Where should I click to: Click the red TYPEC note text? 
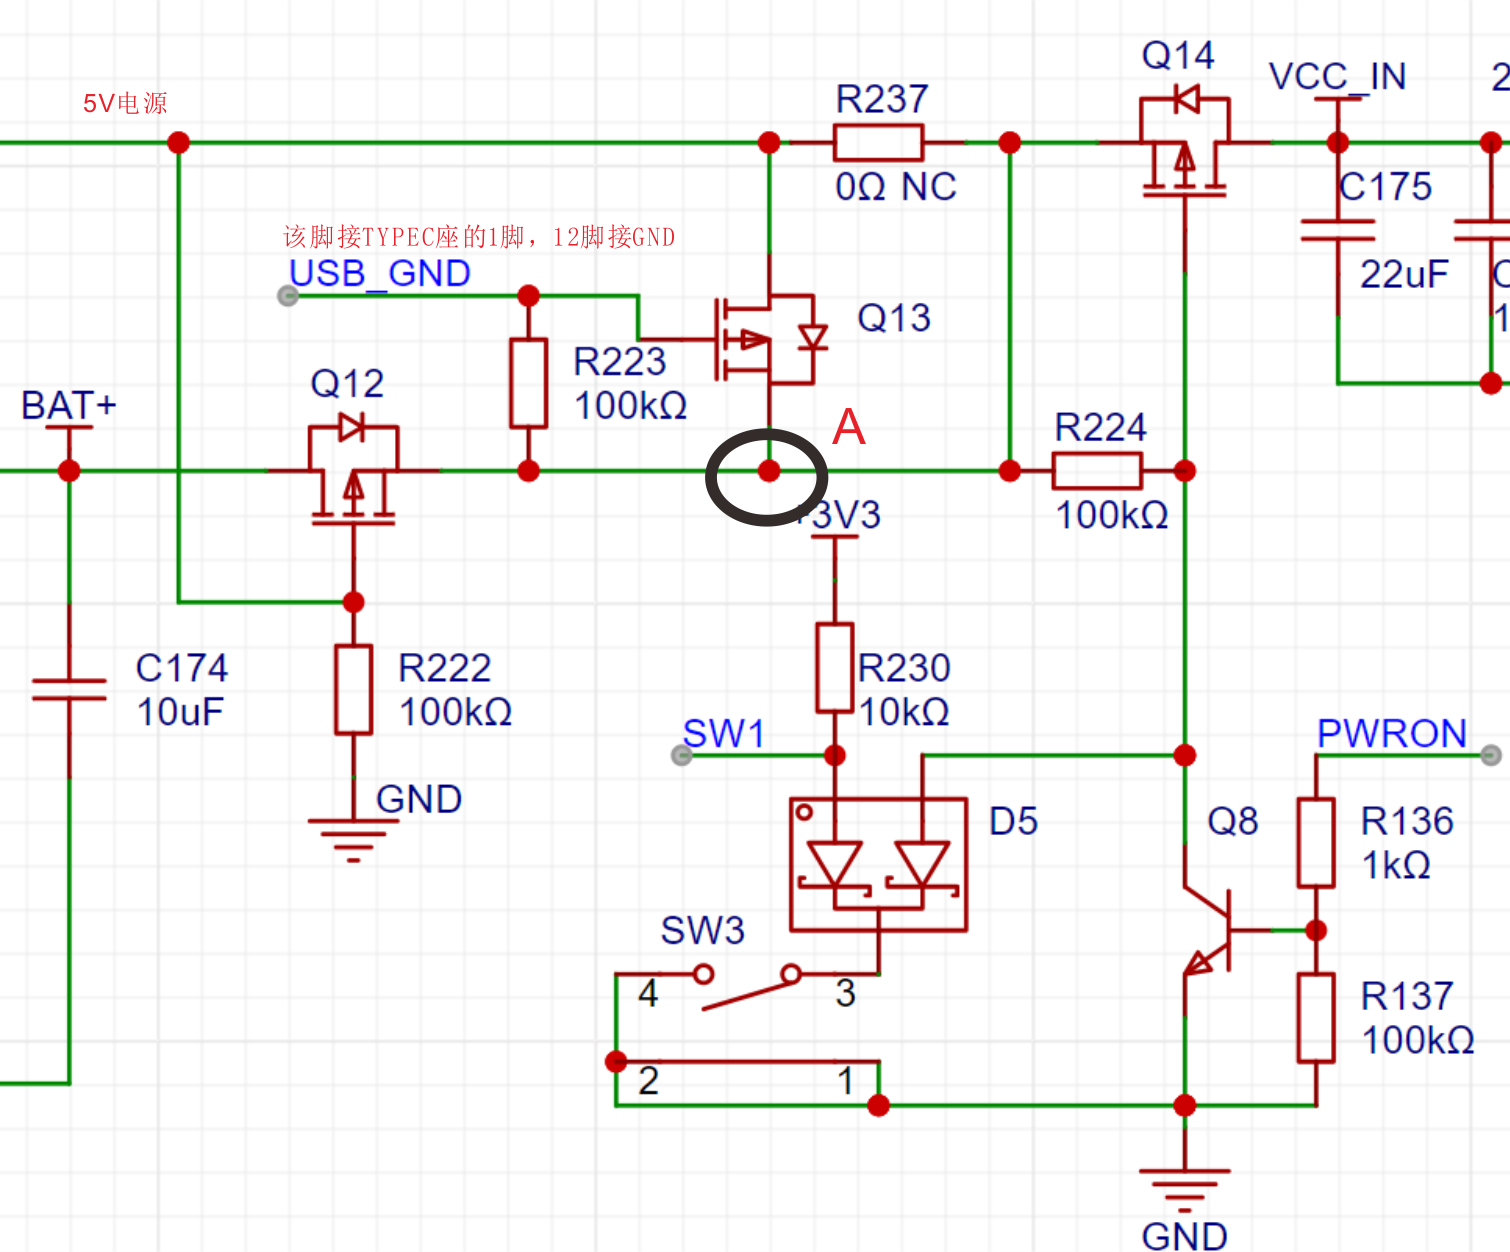(x=479, y=237)
